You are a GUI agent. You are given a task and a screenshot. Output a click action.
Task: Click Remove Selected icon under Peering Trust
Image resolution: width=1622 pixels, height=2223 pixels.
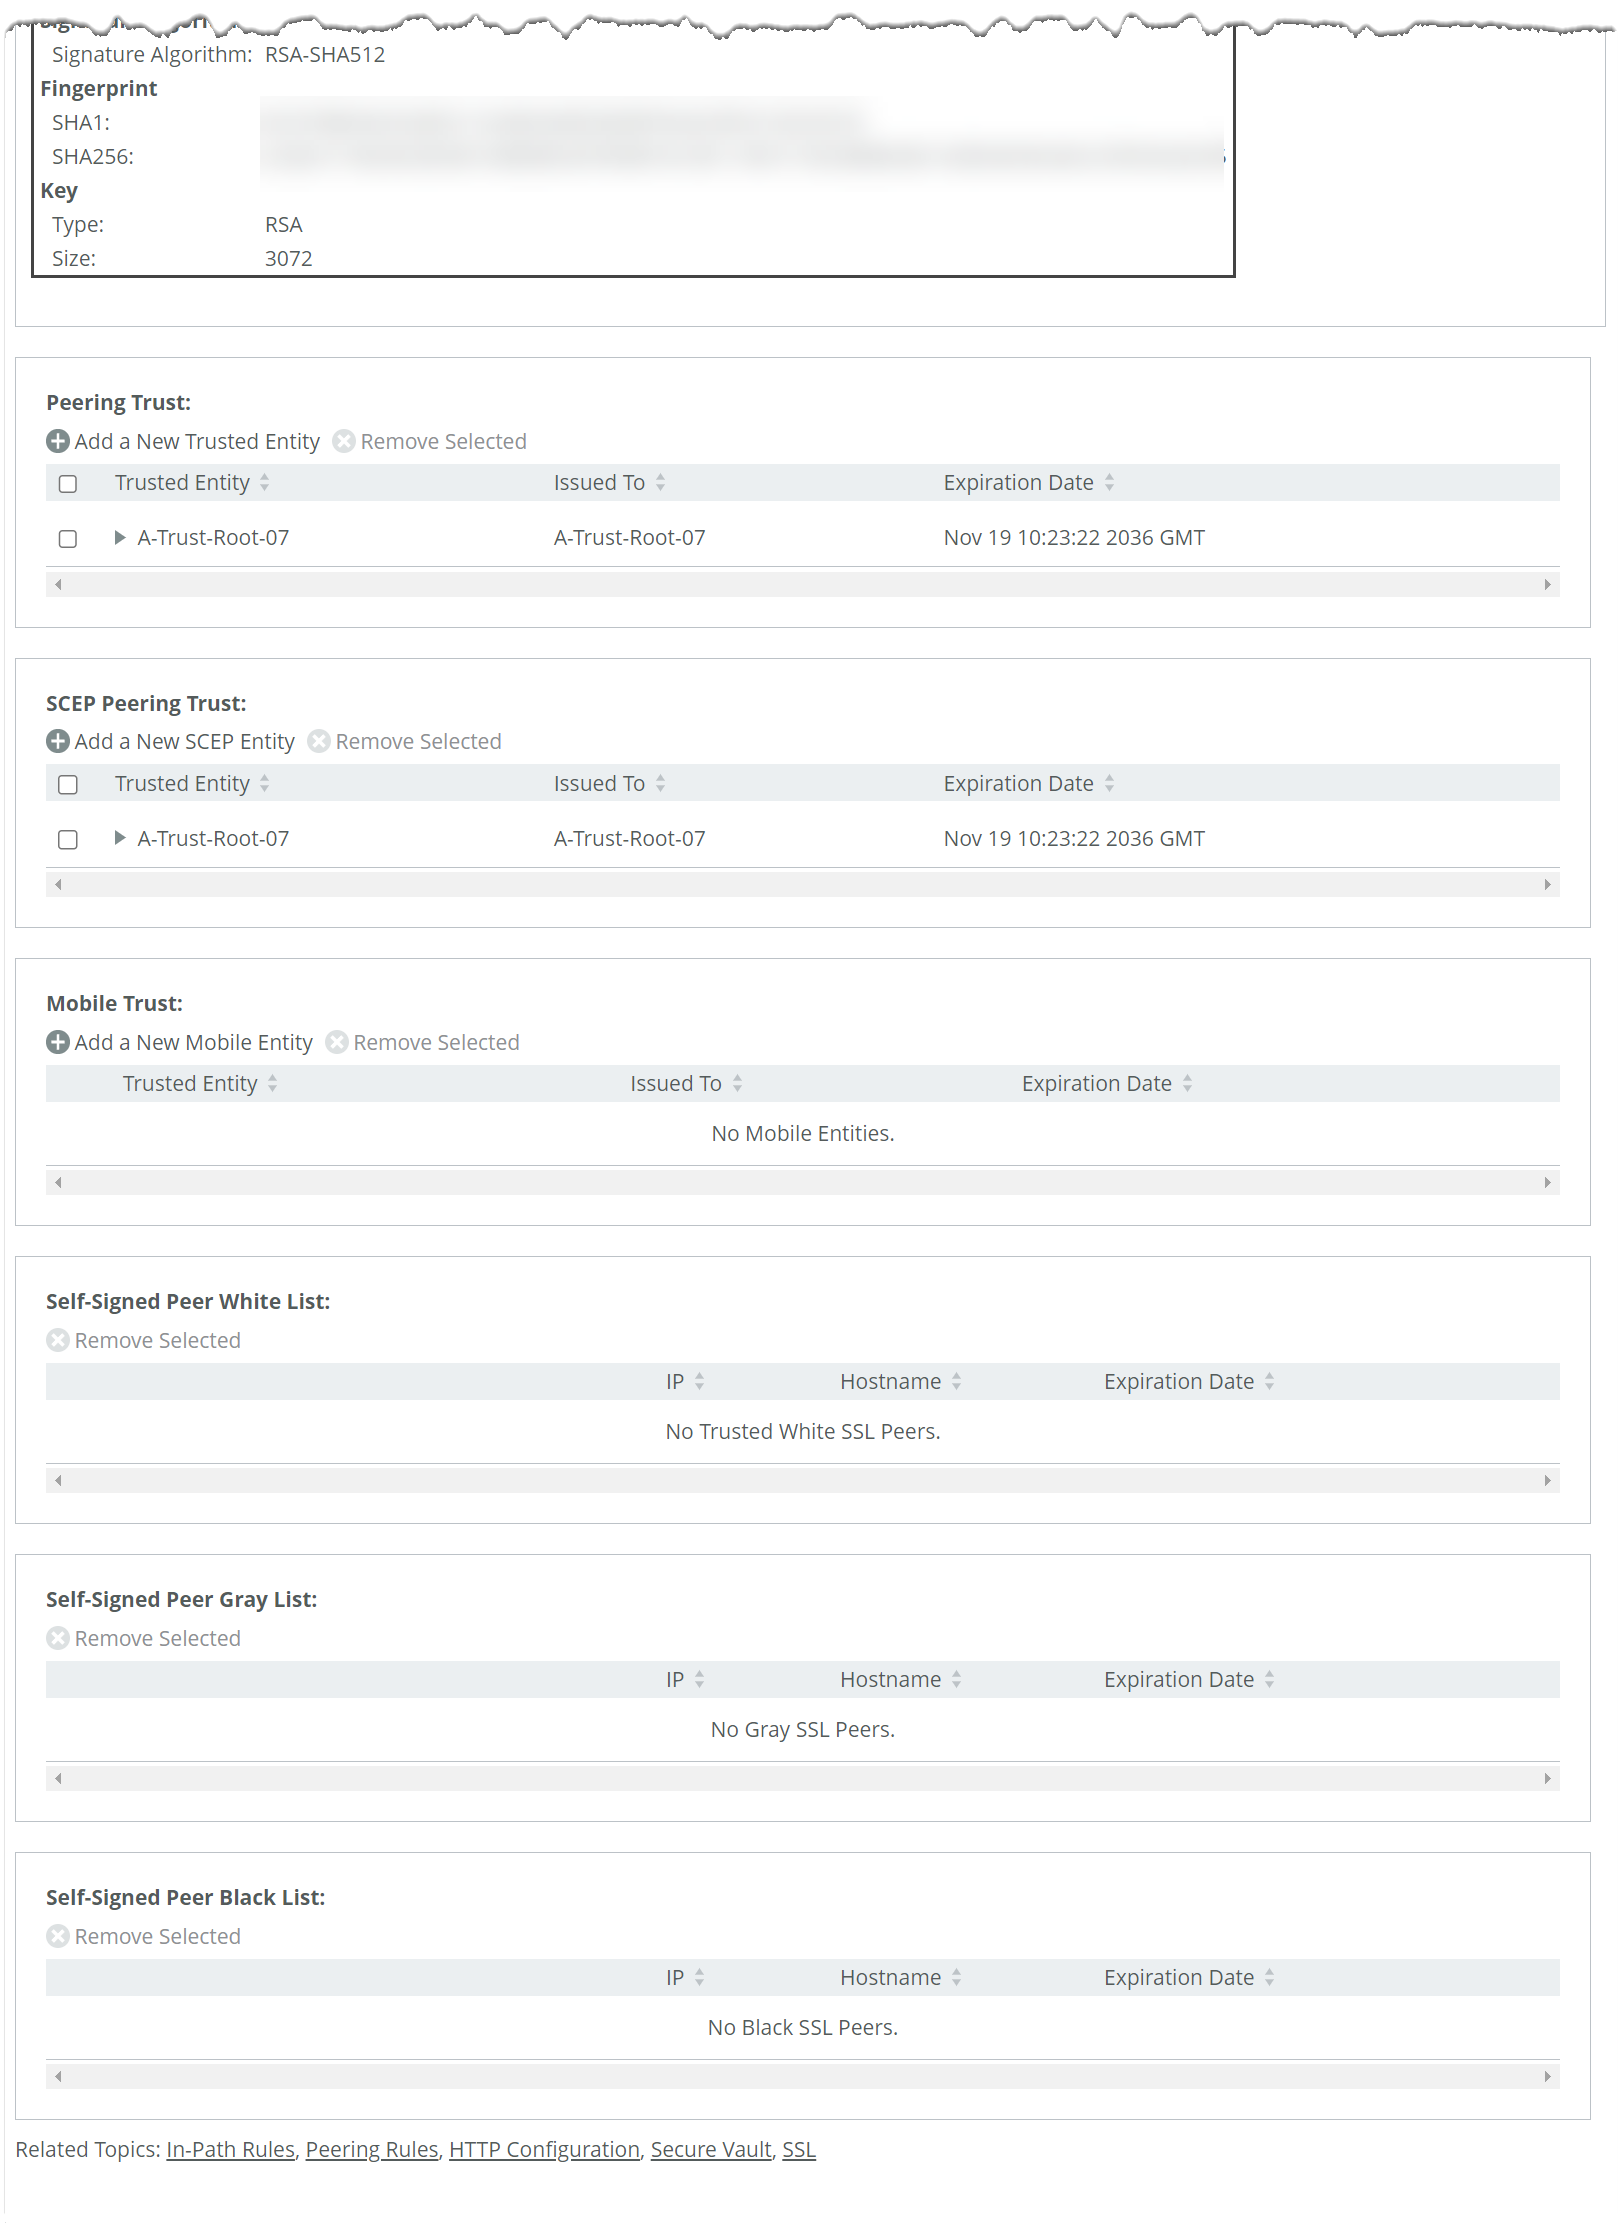point(344,441)
